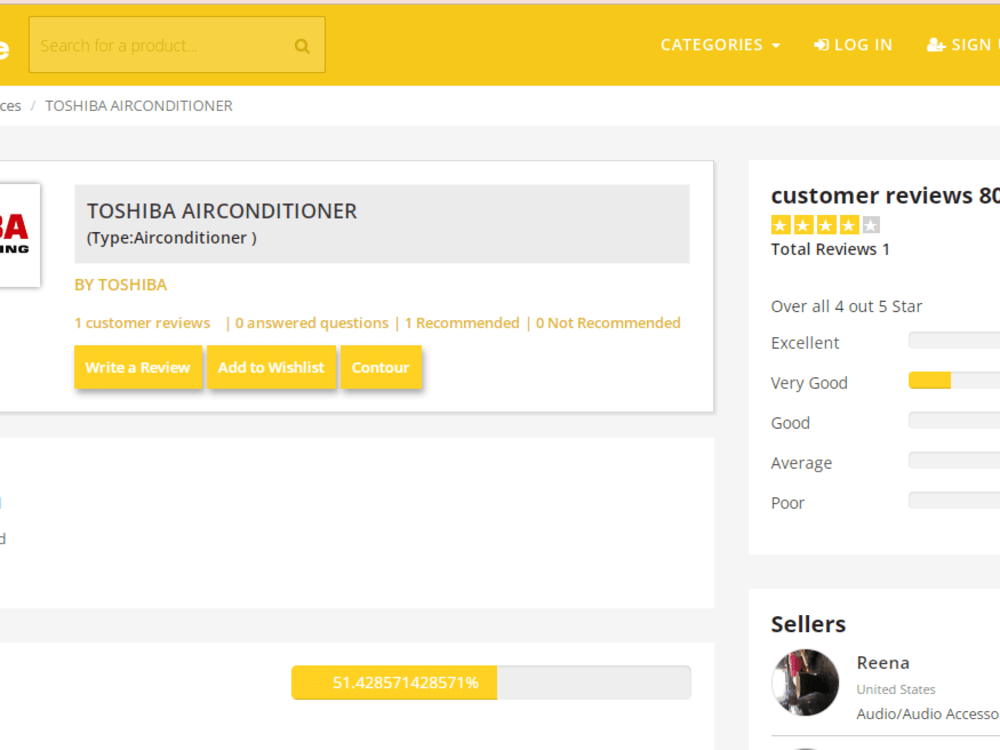
Task: Open the '1 customer reviews' link
Action: 142,323
